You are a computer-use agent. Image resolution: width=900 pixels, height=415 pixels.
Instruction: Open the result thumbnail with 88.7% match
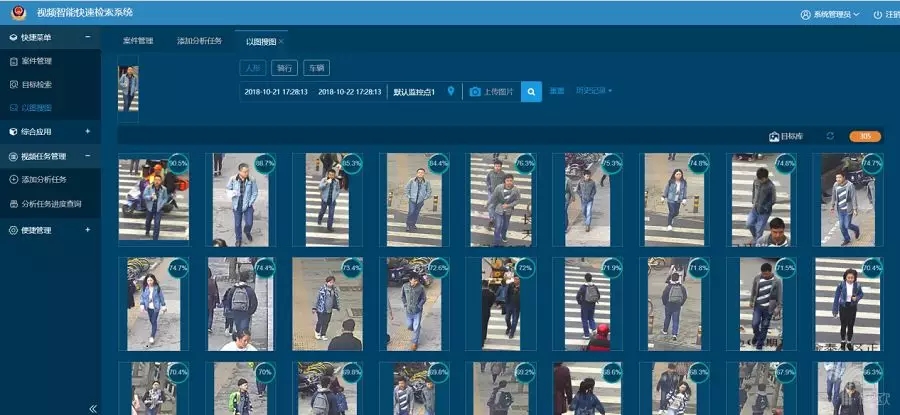[x=240, y=200]
